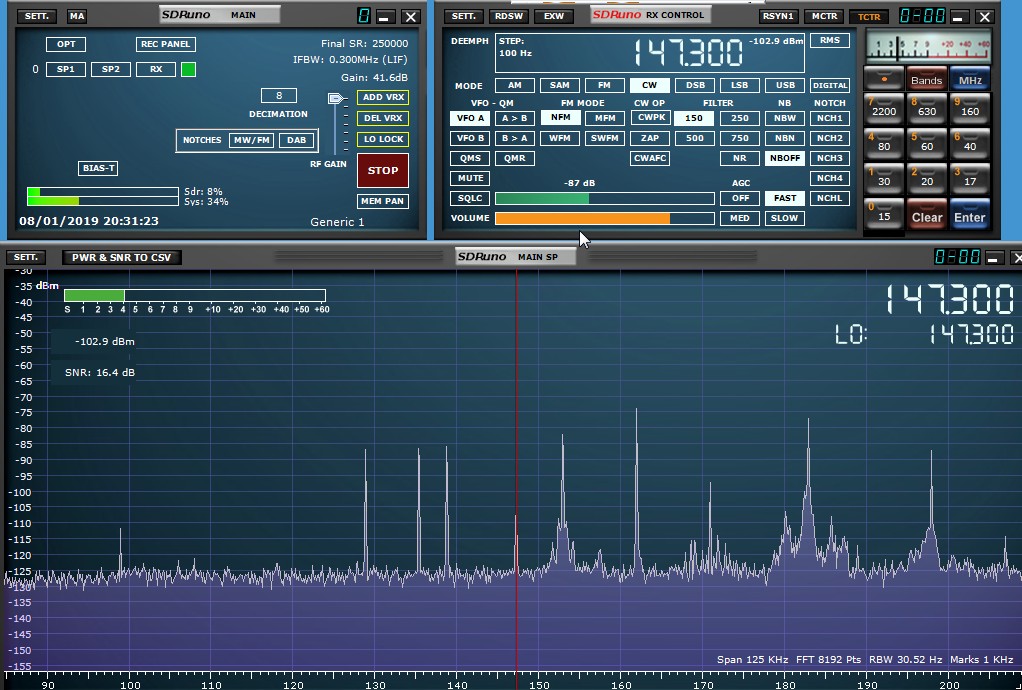The width and height of the screenshot is (1022, 690).
Task: Select the 80 band keypad button
Action: [x=884, y=143]
